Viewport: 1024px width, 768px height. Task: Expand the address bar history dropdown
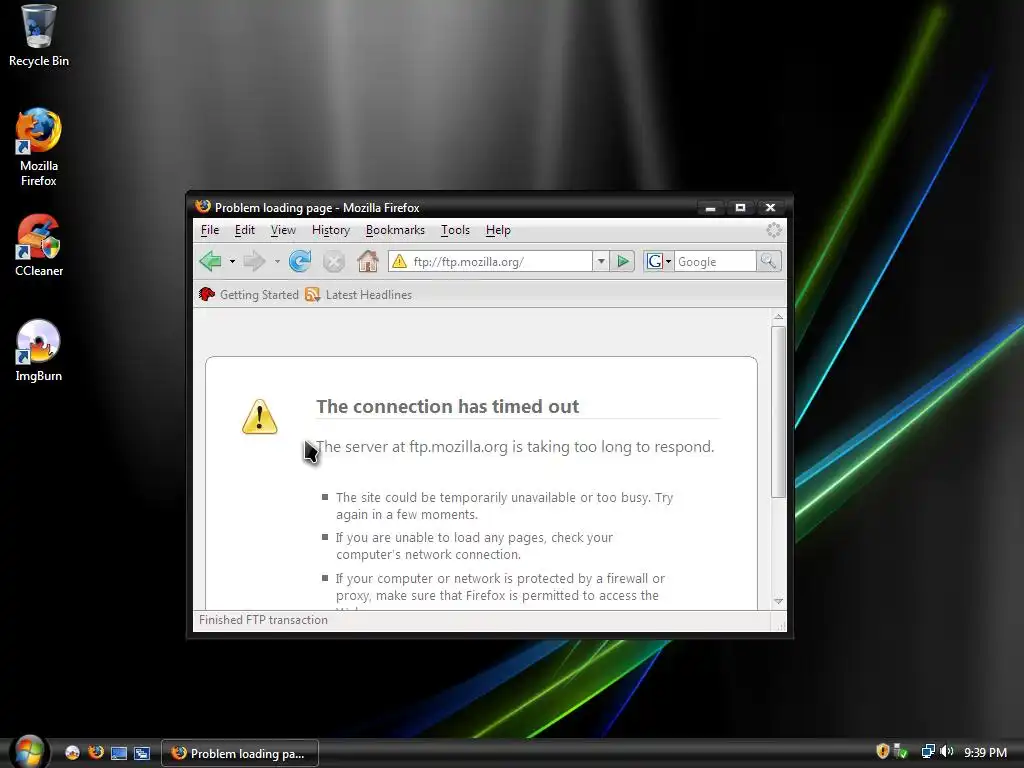601,262
